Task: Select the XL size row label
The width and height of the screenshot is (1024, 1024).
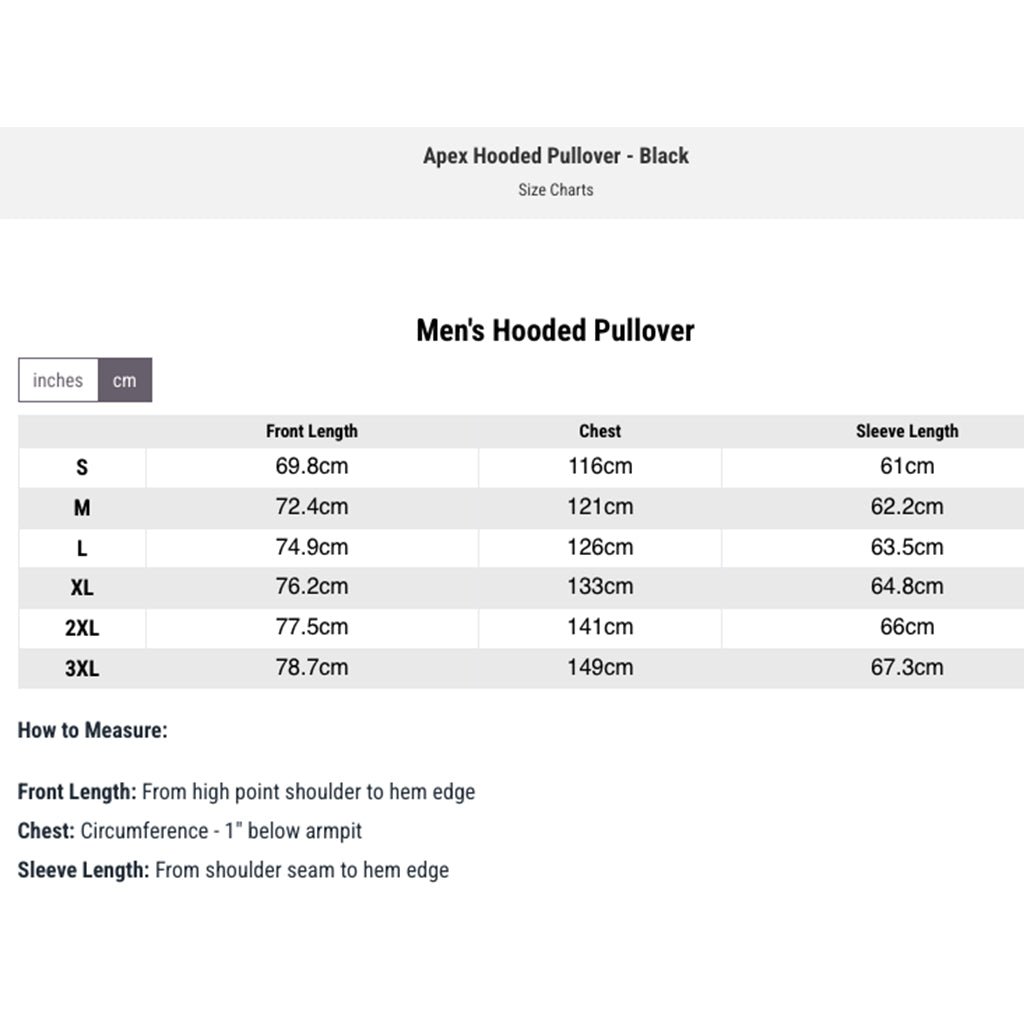Action: pyautogui.click(x=82, y=588)
